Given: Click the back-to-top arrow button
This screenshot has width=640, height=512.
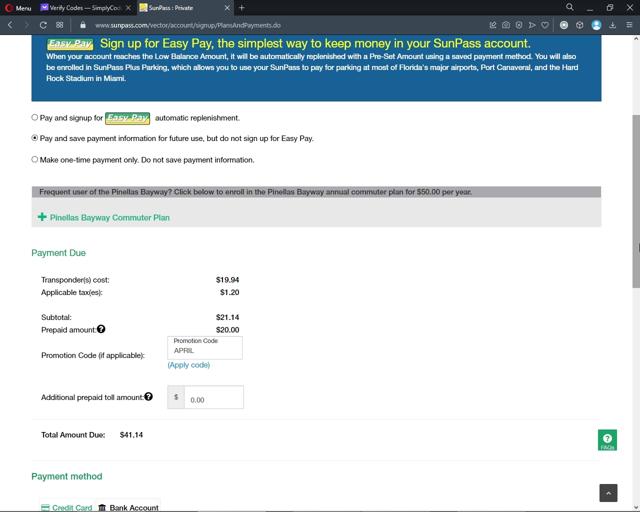Looking at the screenshot, I should pyautogui.click(x=608, y=493).
